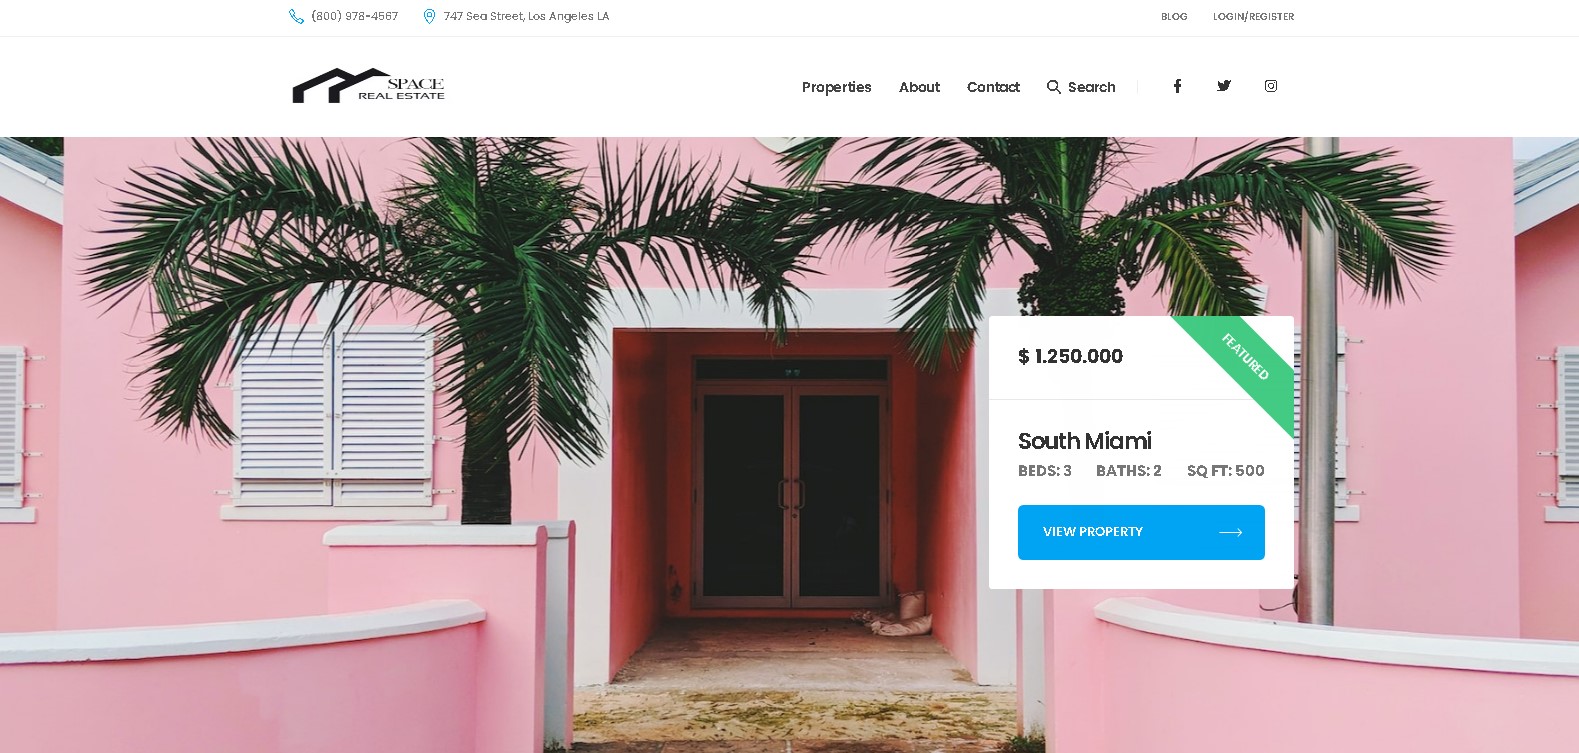Click the South Miami property title
The height and width of the screenshot is (753, 1579).
click(1084, 441)
